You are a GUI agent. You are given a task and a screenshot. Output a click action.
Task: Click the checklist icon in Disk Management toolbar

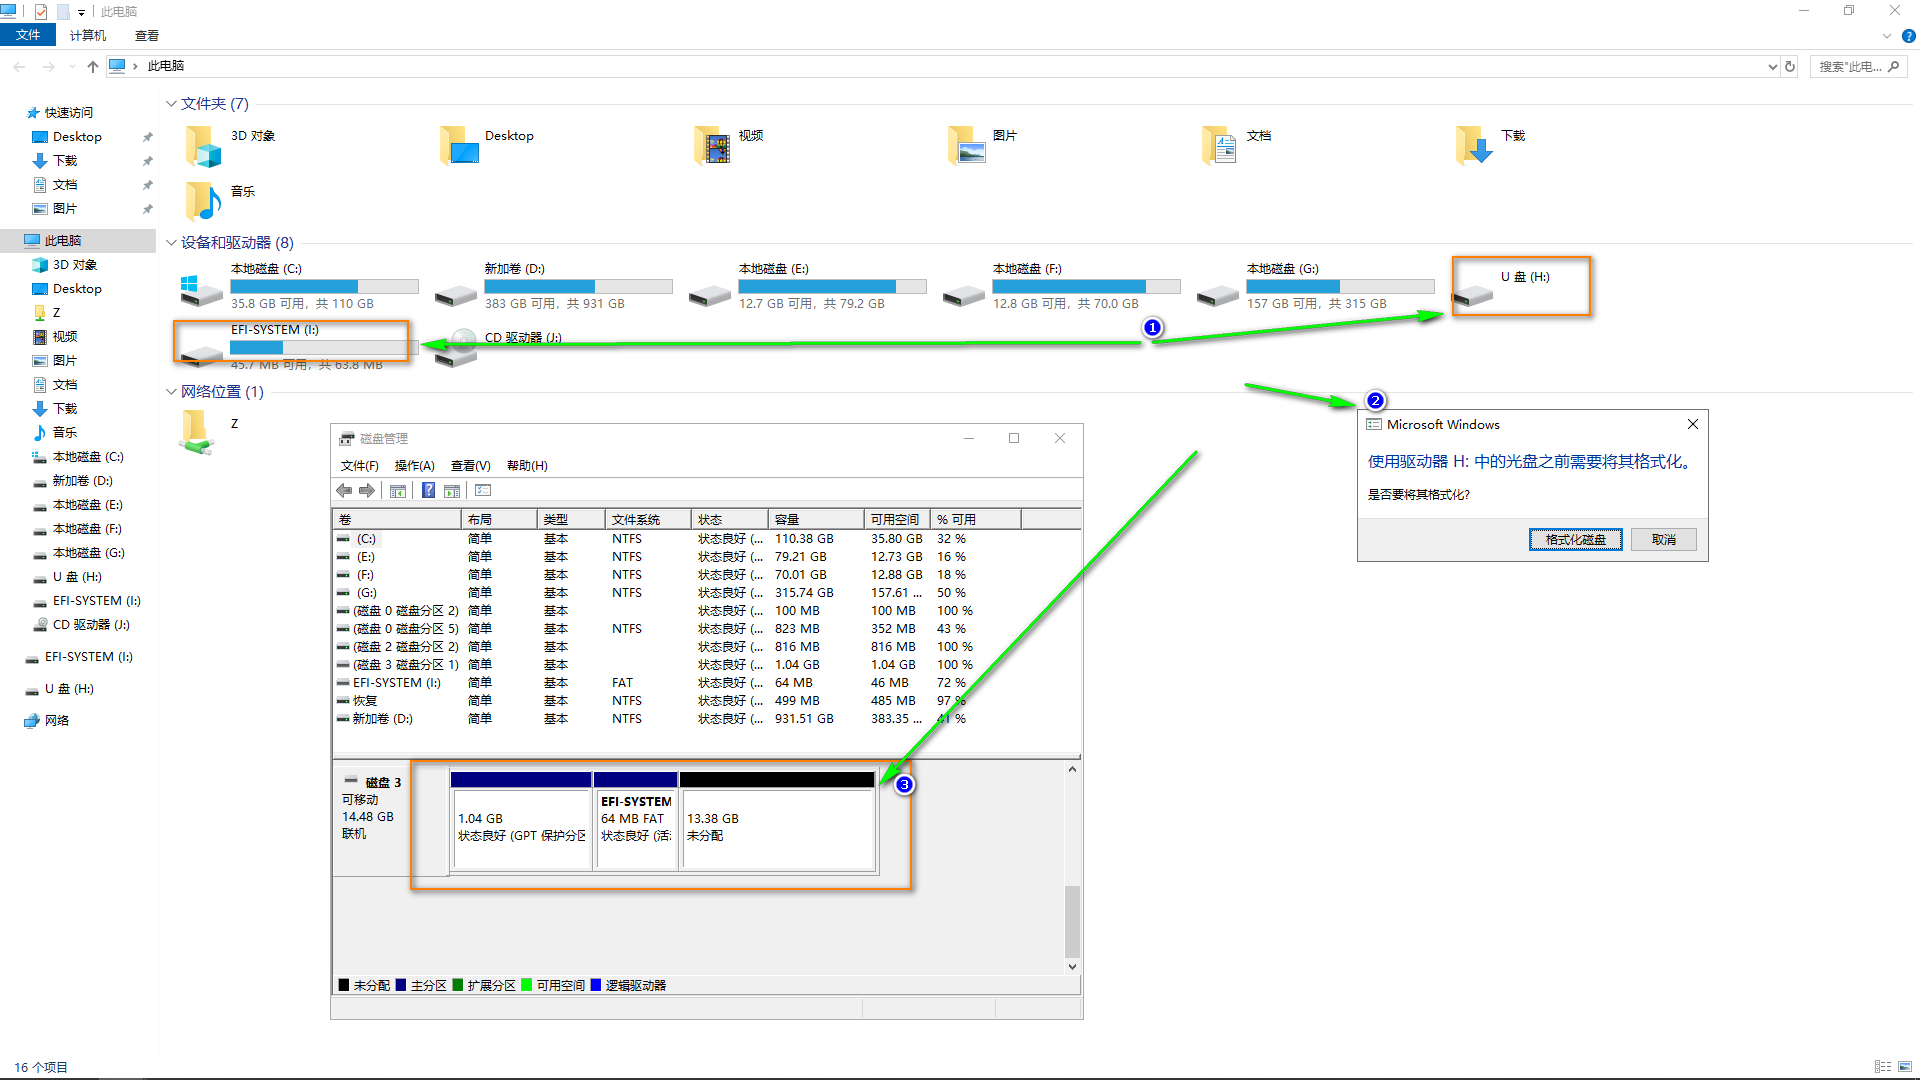[x=483, y=490]
